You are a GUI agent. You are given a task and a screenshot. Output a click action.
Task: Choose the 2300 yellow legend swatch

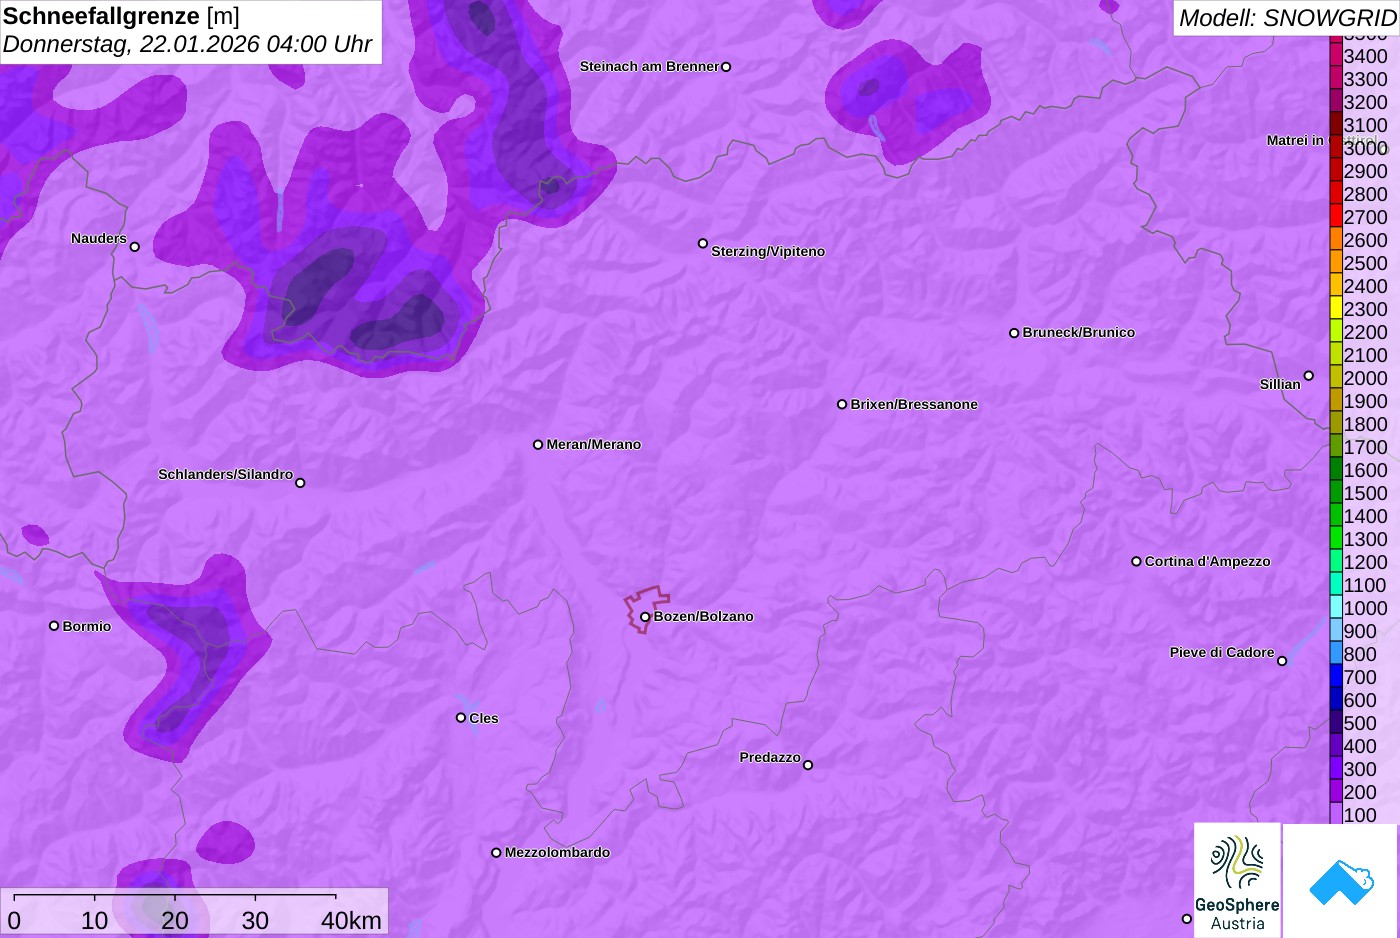1336,309
